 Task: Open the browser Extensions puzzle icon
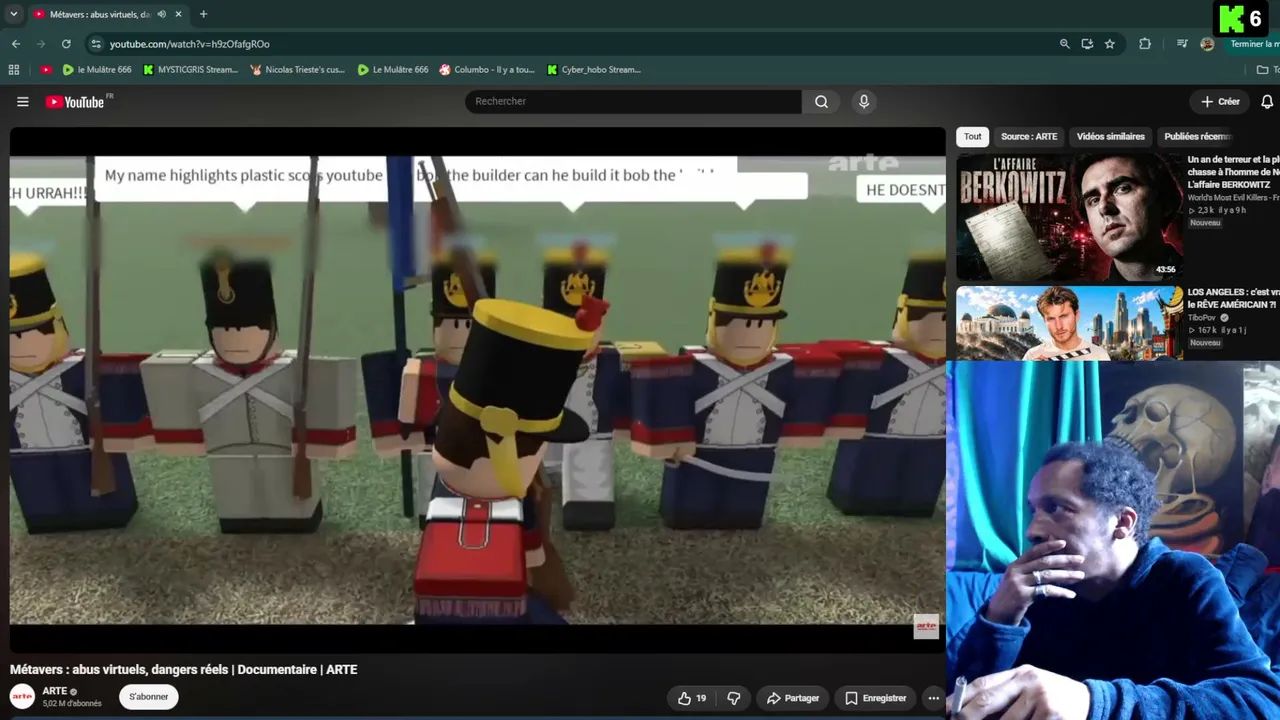pos(1145,44)
